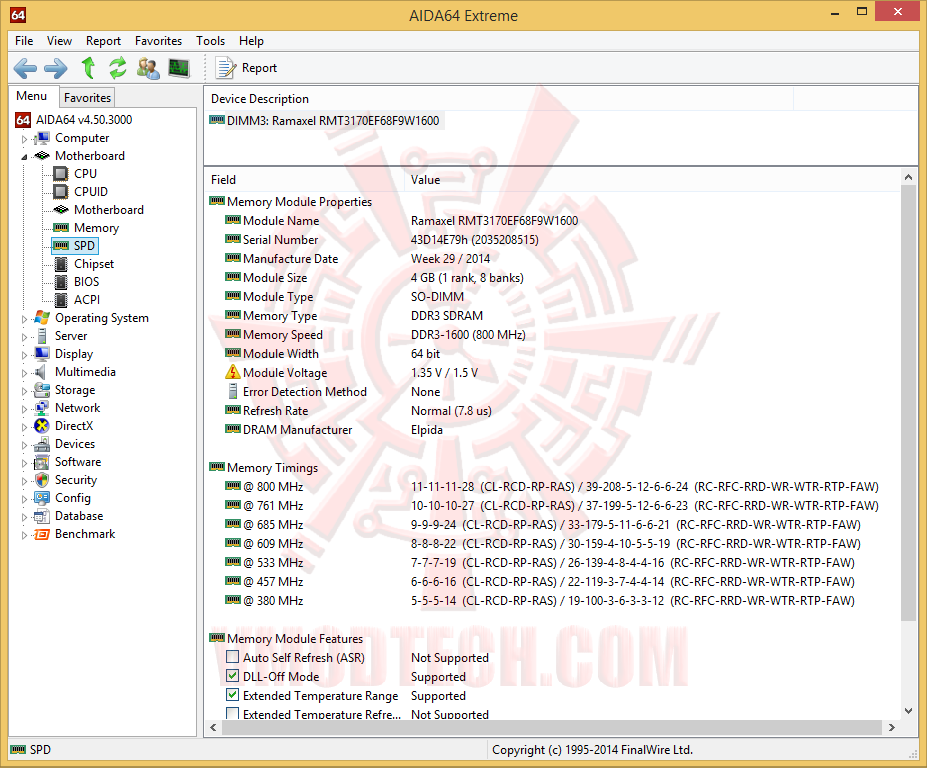Image resolution: width=927 pixels, height=768 pixels.
Task: Click the Module Voltage warning icon
Action: pos(233,372)
